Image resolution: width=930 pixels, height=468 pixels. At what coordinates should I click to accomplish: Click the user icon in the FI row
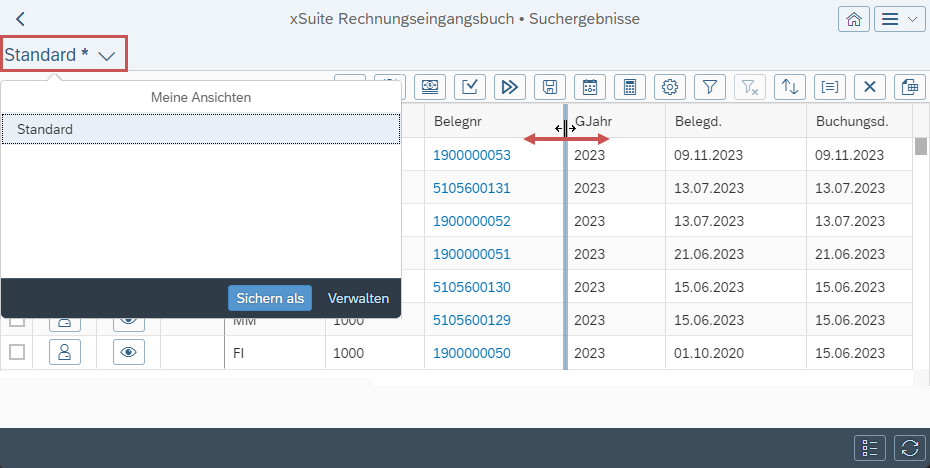[x=65, y=352]
